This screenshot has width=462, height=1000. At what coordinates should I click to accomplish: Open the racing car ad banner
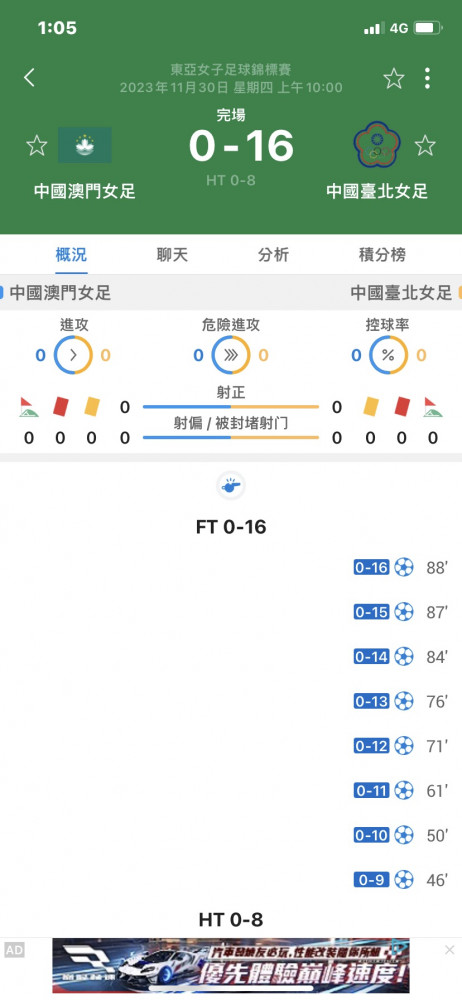231,966
